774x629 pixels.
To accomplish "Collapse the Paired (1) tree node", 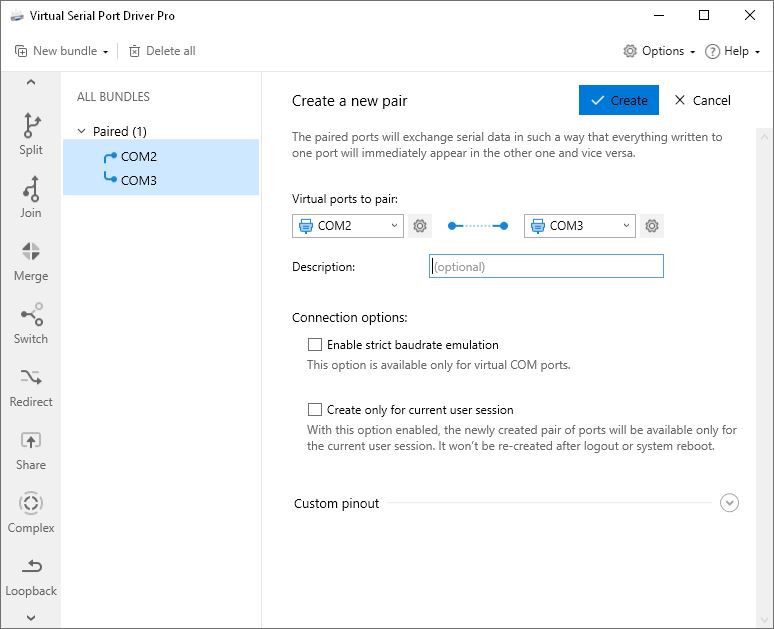I will coord(82,132).
